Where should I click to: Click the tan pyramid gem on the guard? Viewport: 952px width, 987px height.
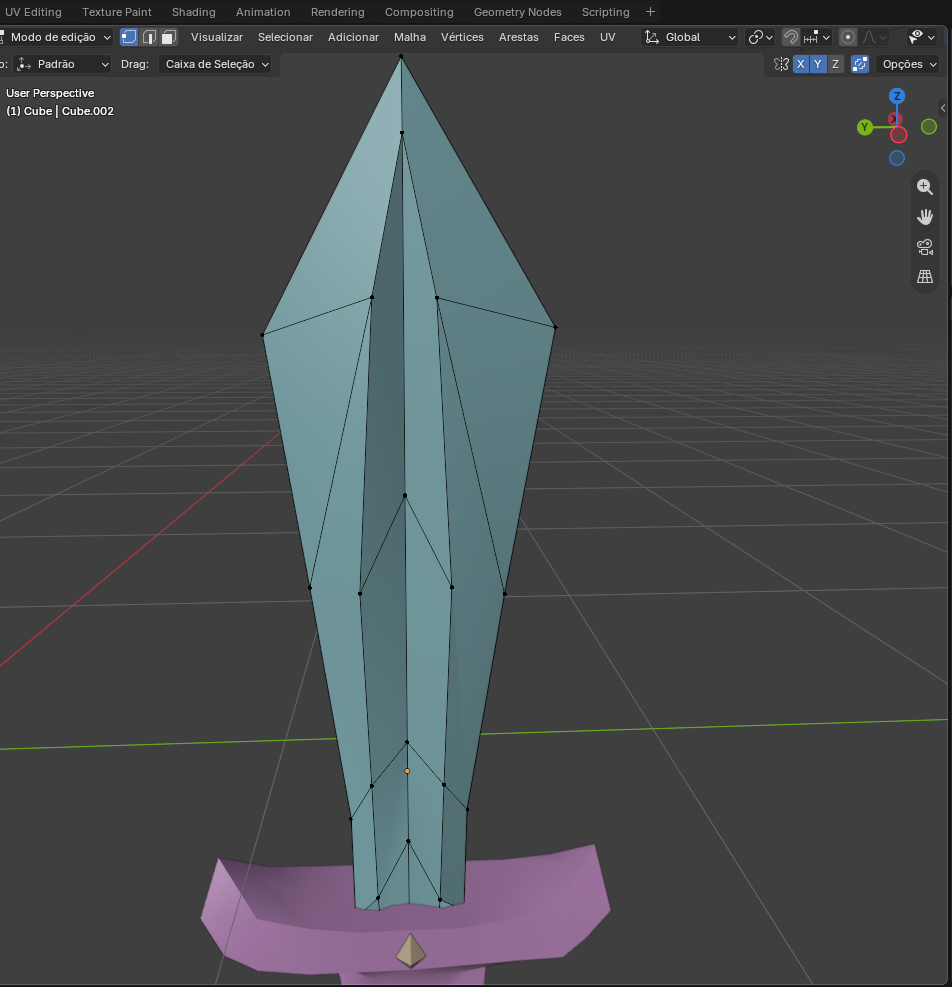point(411,950)
